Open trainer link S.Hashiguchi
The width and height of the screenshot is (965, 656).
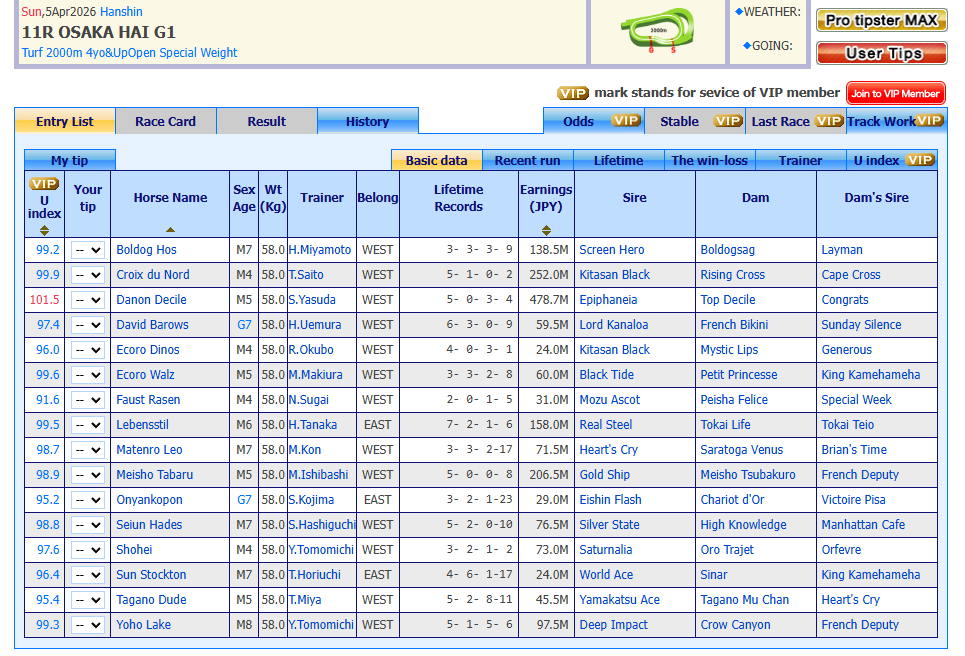(x=322, y=525)
